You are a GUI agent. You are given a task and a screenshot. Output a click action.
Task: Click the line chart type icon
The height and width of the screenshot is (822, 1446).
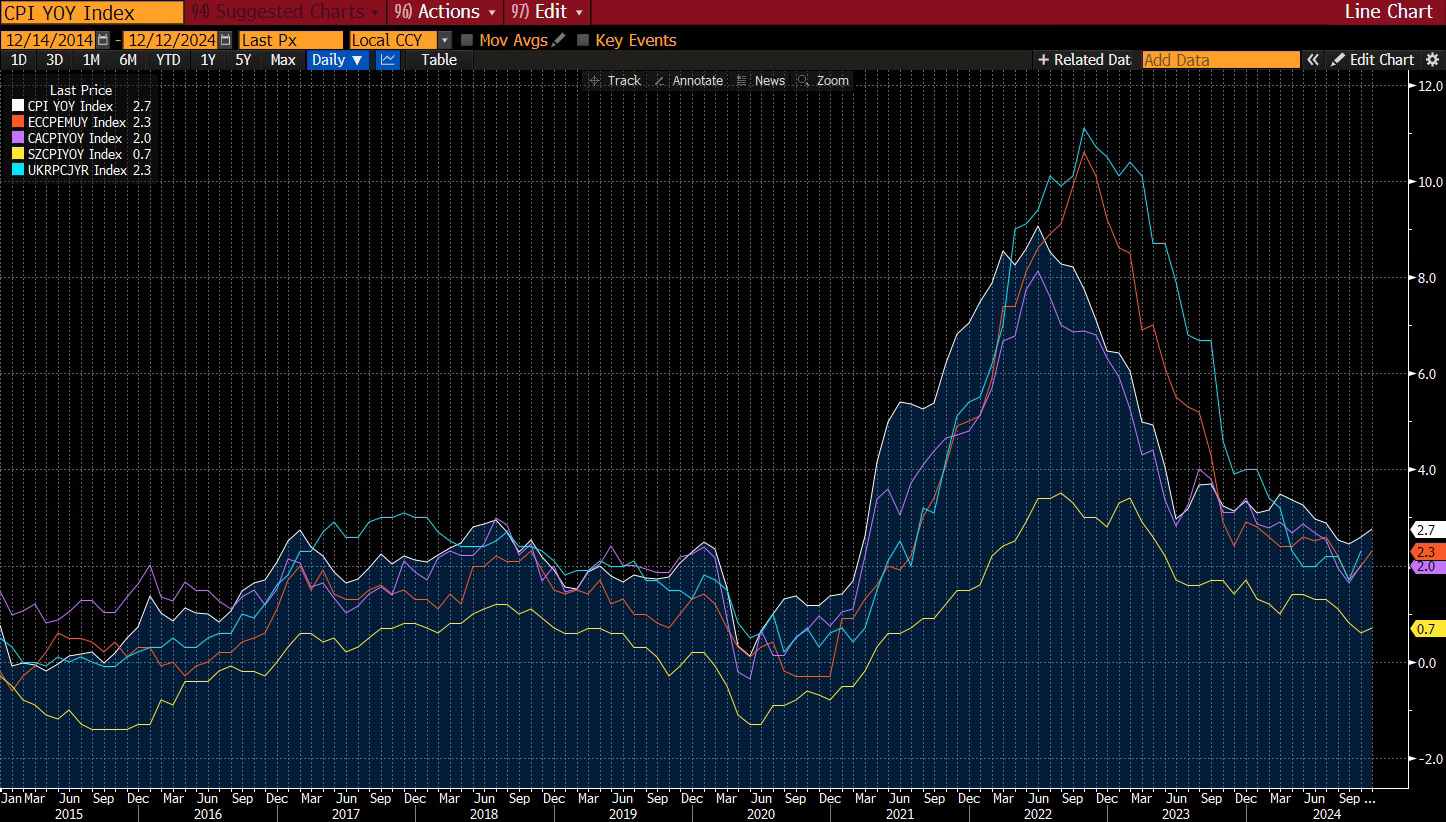[387, 60]
